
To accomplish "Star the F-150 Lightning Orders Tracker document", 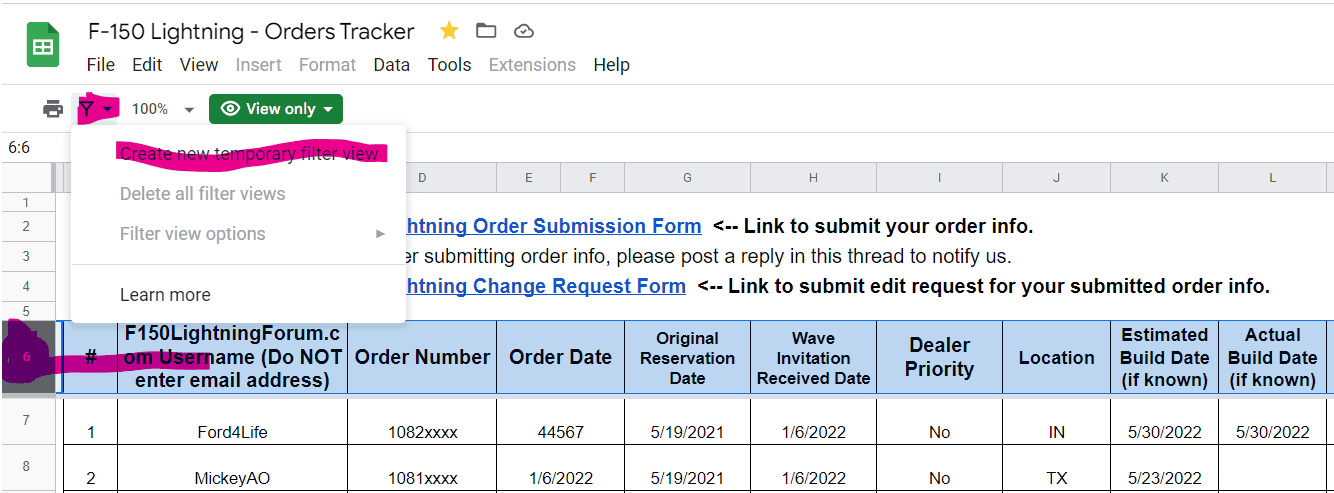I will coord(449,31).
